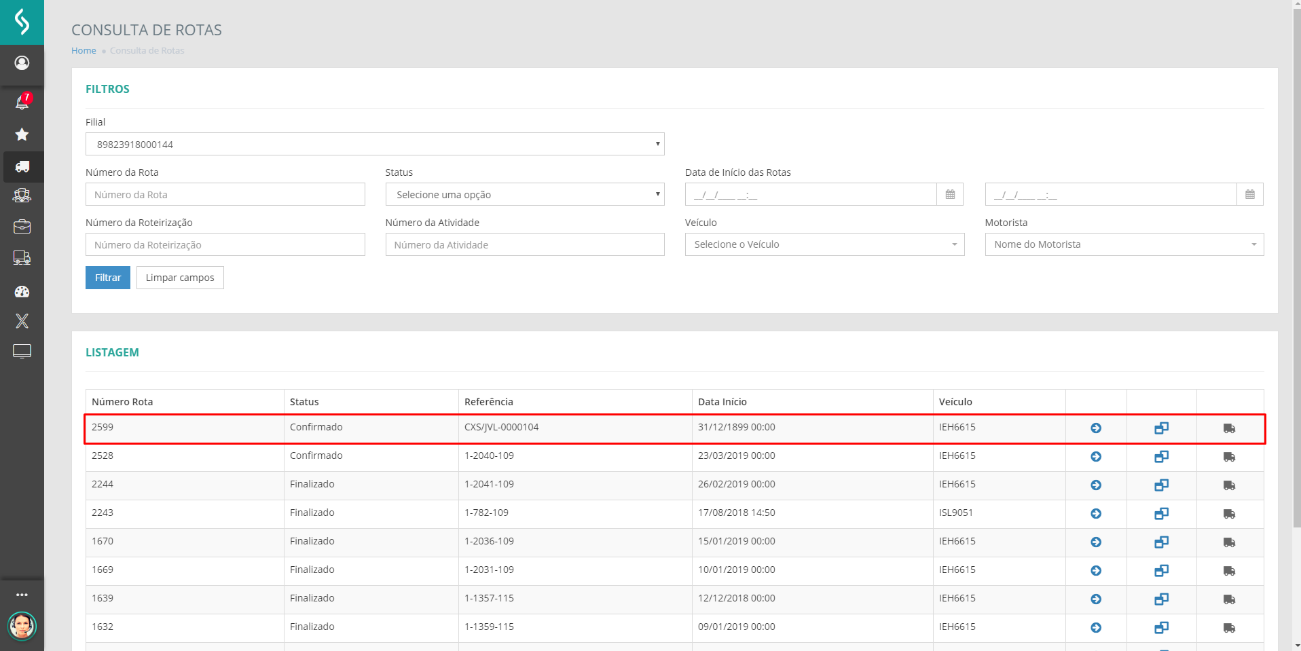Expand the Filial dropdown
The height and width of the screenshot is (651, 1301).
click(x=375, y=144)
